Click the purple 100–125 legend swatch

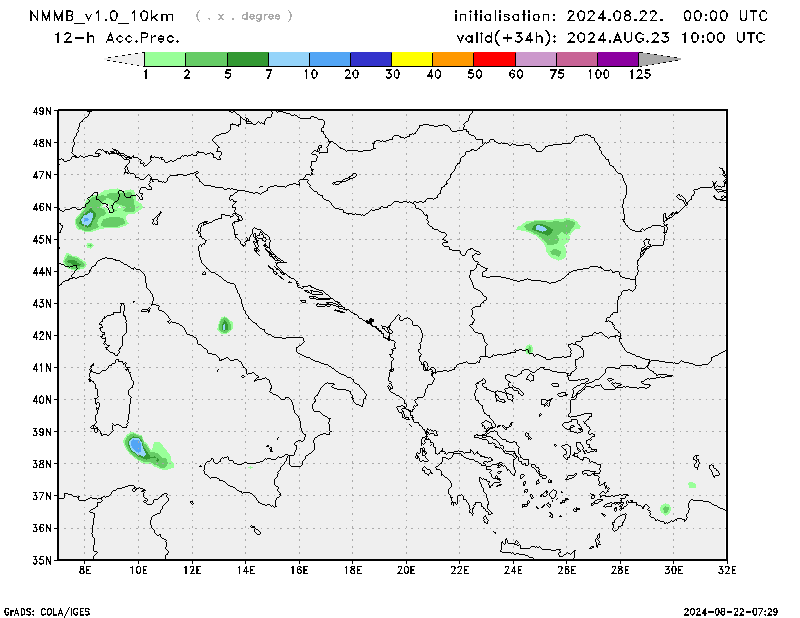pos(618,59)
